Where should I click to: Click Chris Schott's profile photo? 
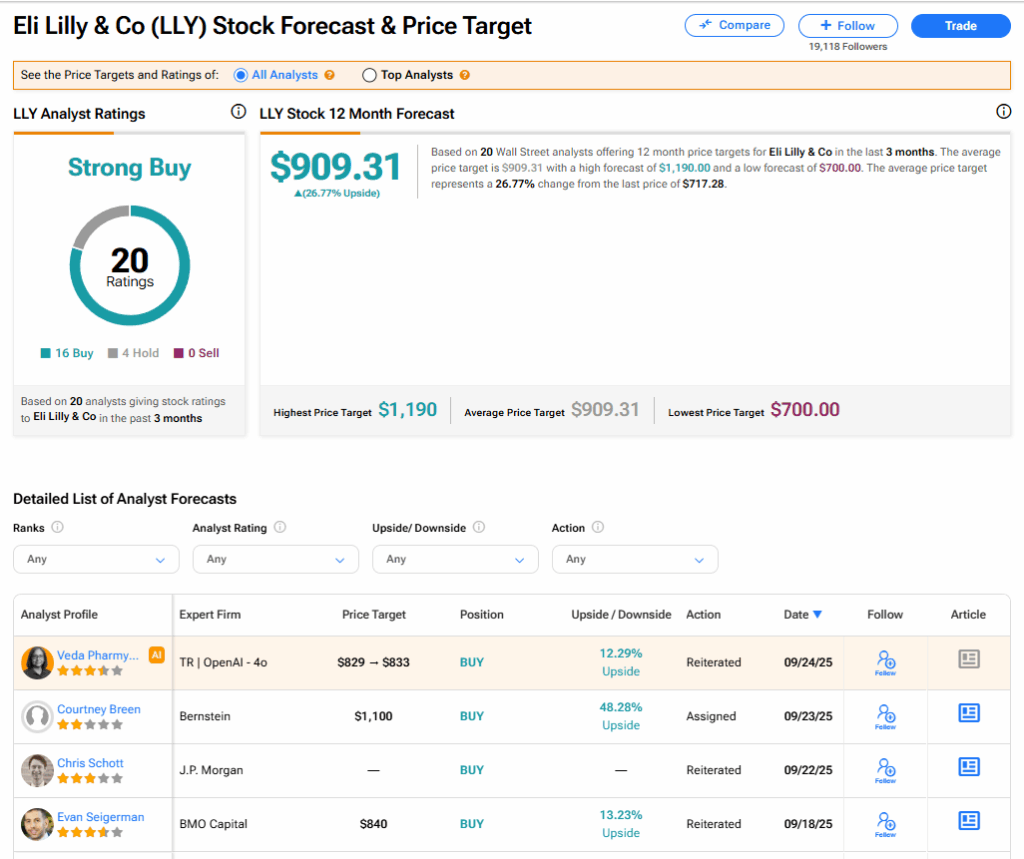coord(37,770)
